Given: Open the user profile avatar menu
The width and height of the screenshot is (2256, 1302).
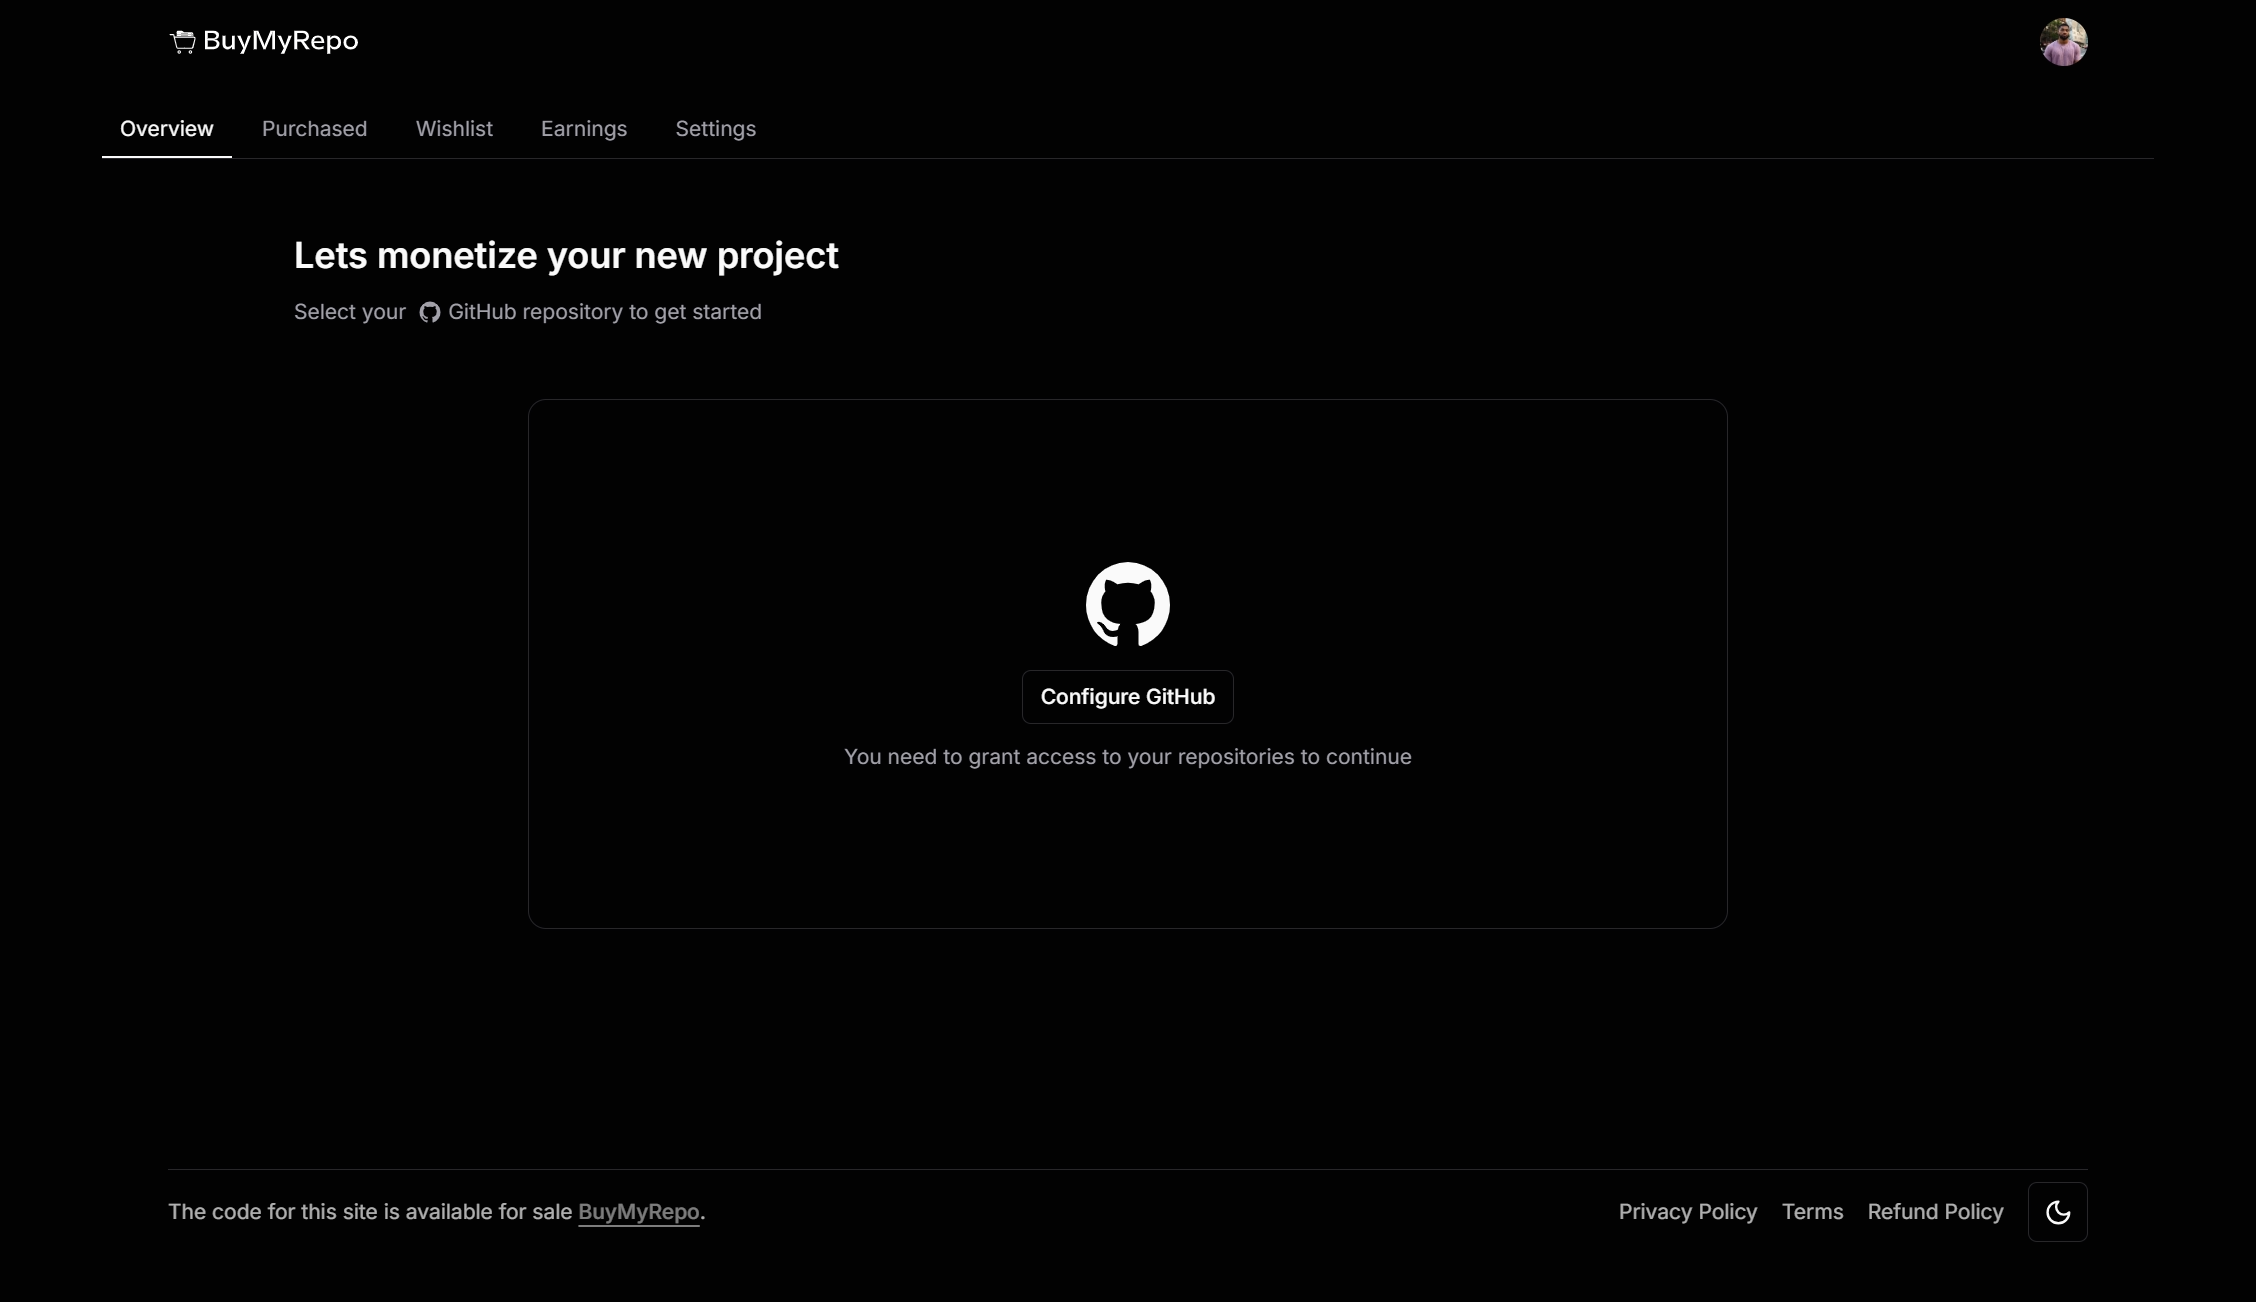Looking at the screenshot, I should (2063, 42).
